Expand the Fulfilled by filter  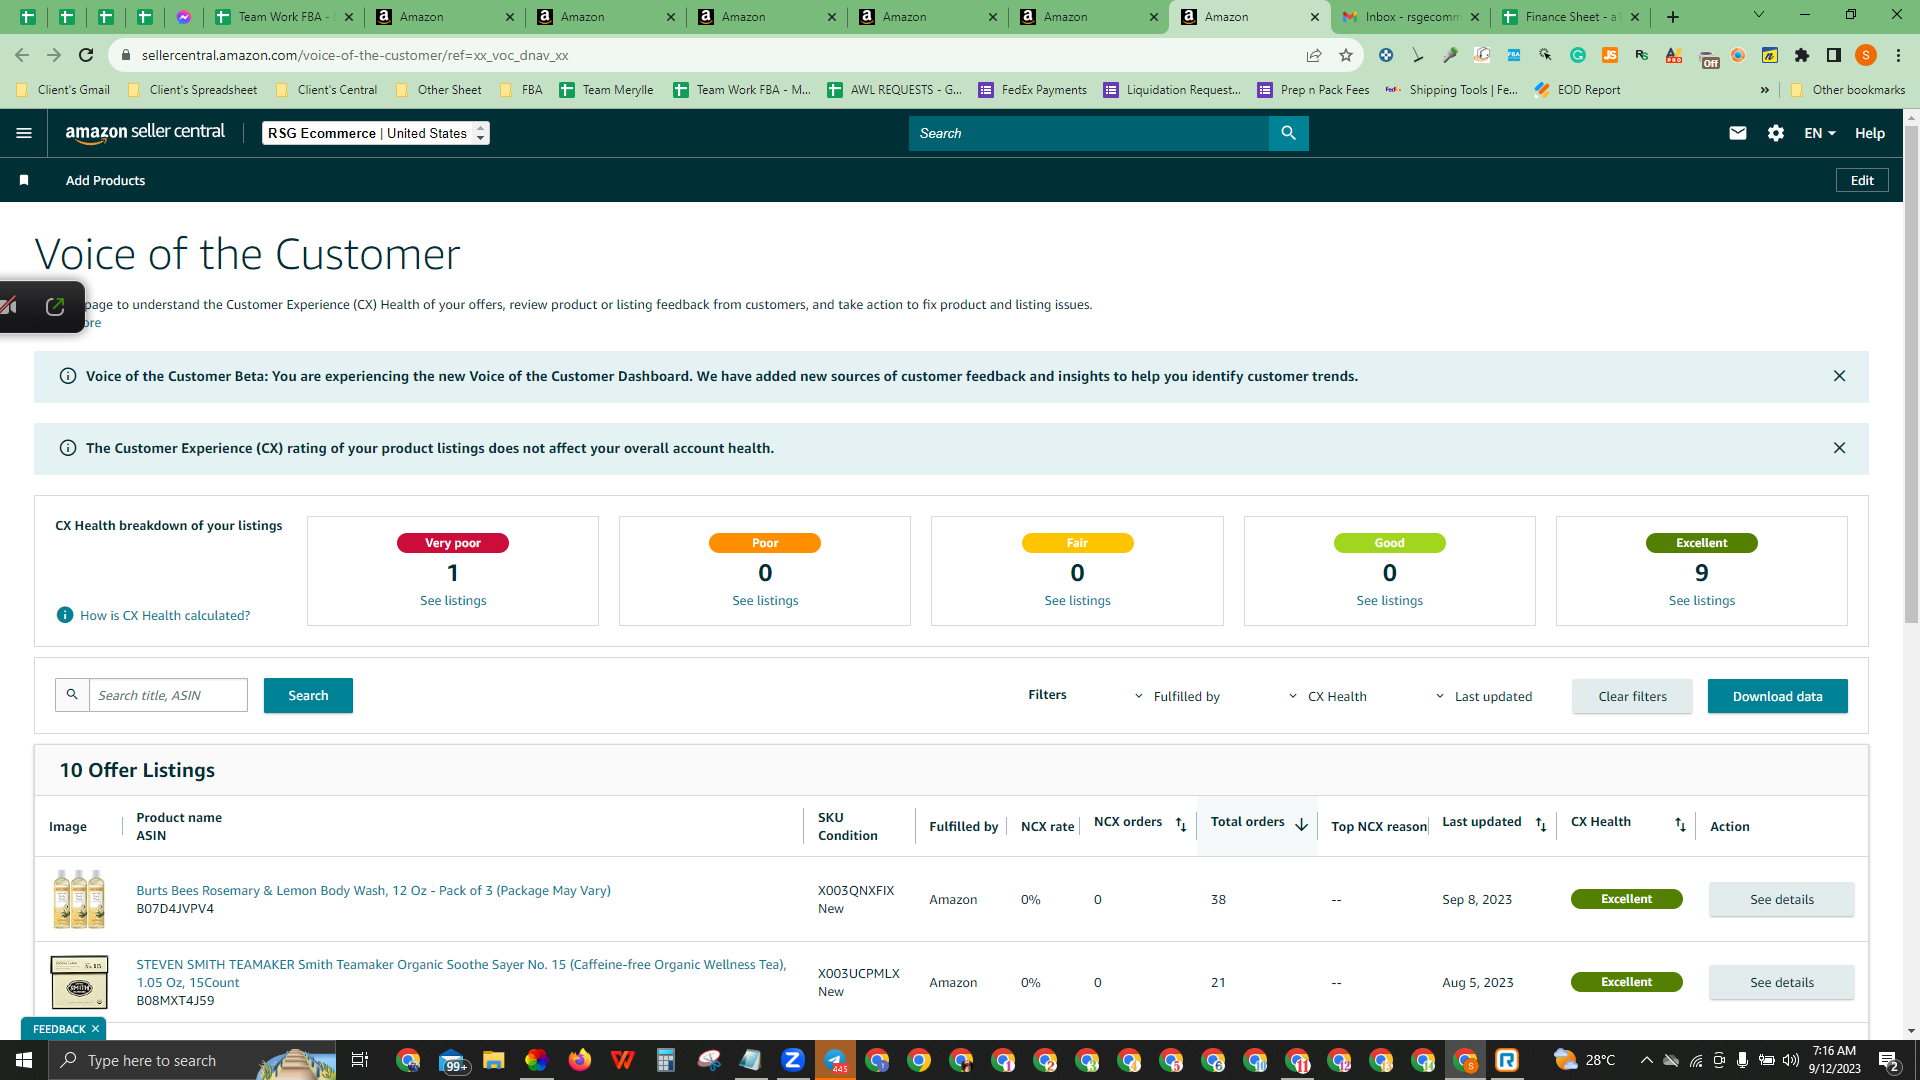1177,696
